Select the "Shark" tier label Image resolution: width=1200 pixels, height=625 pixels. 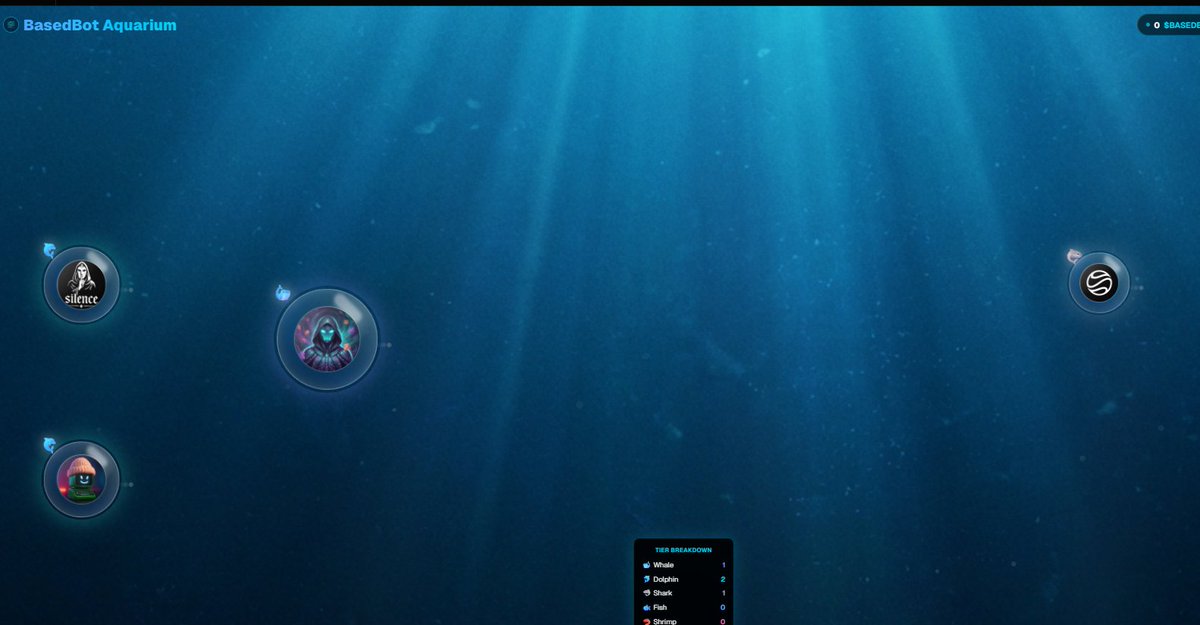[663, 593]
